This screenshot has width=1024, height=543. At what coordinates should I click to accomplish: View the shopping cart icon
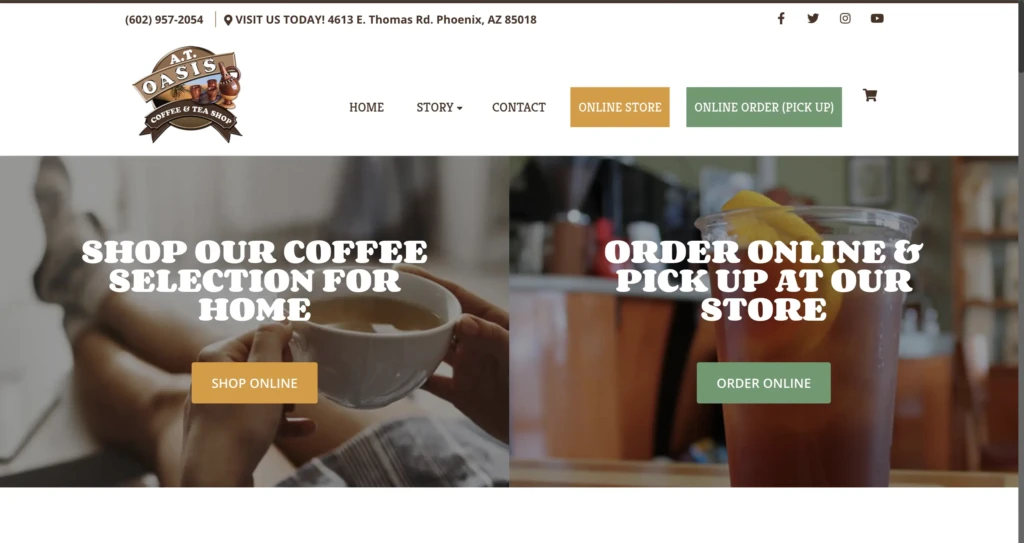[869, 95]
